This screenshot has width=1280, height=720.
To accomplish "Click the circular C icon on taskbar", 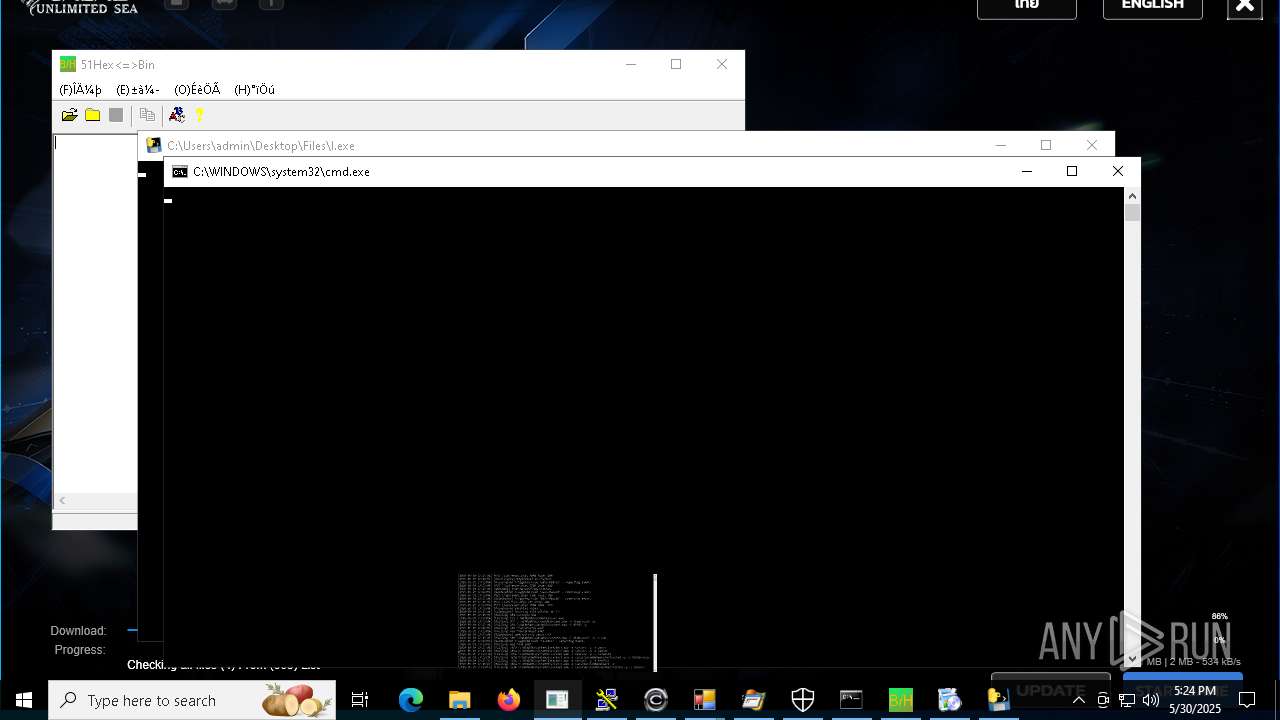I will pos(656,700).
